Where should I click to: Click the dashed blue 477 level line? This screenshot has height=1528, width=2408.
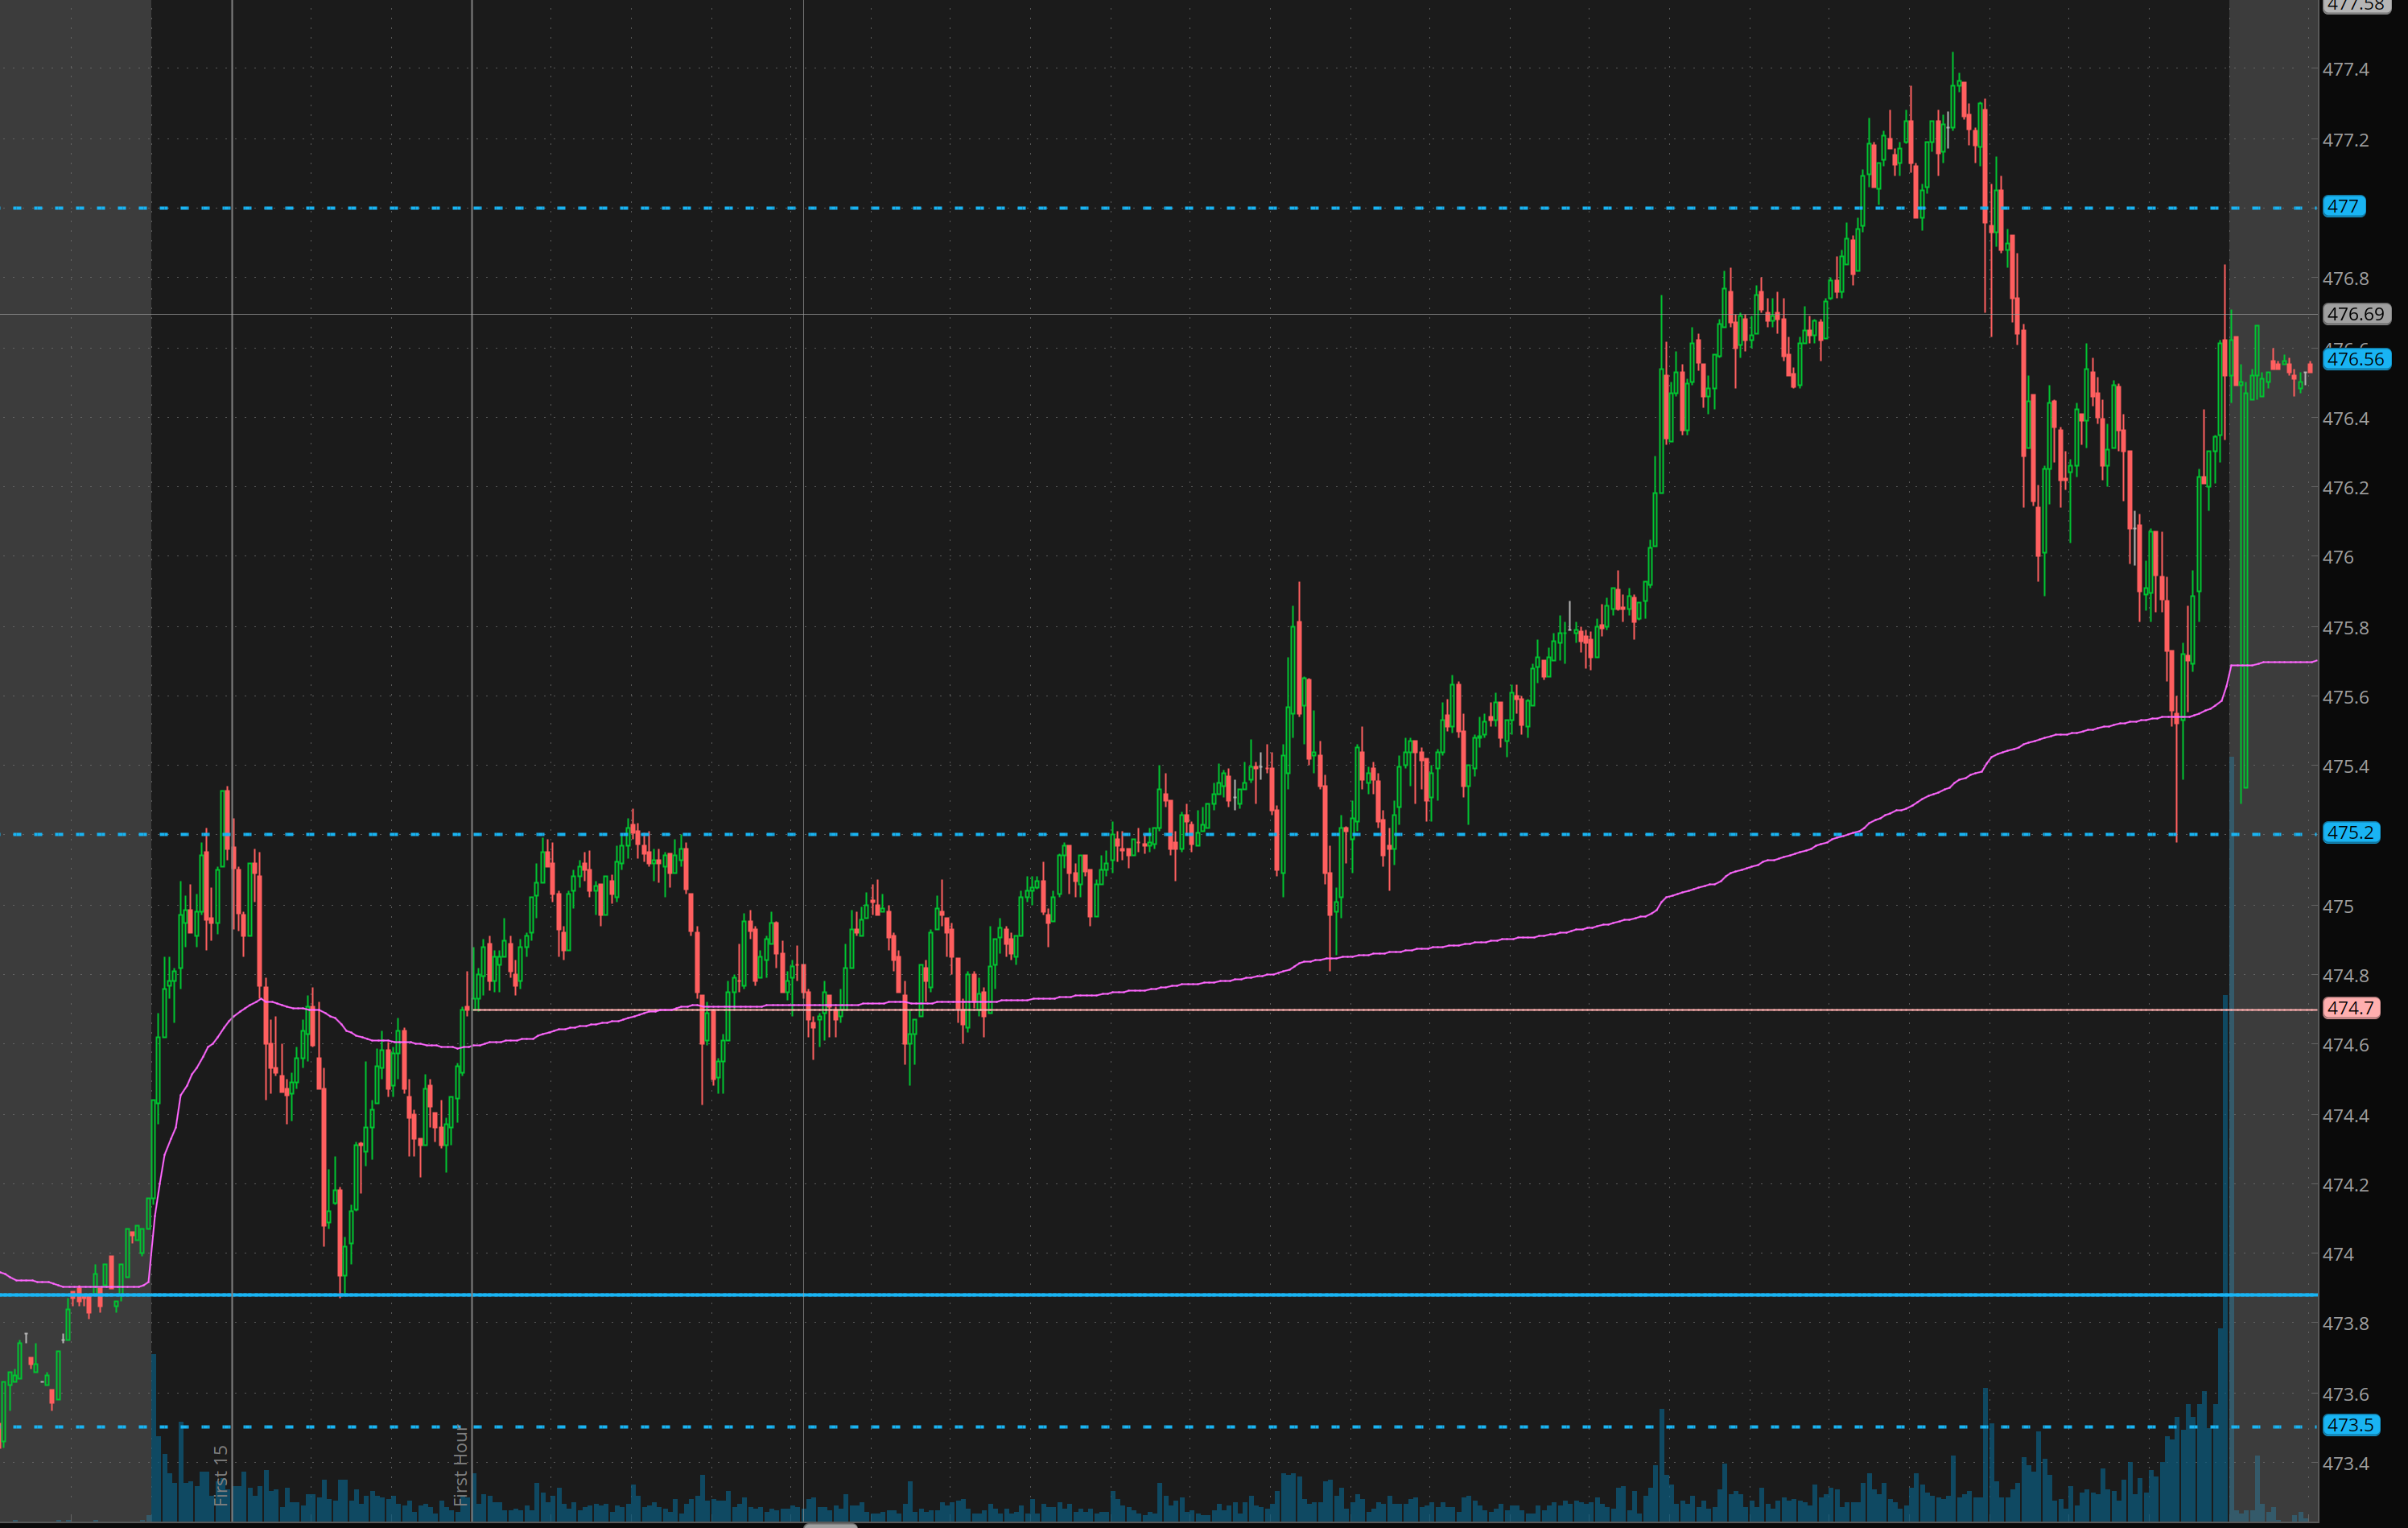pos(1000,208)
